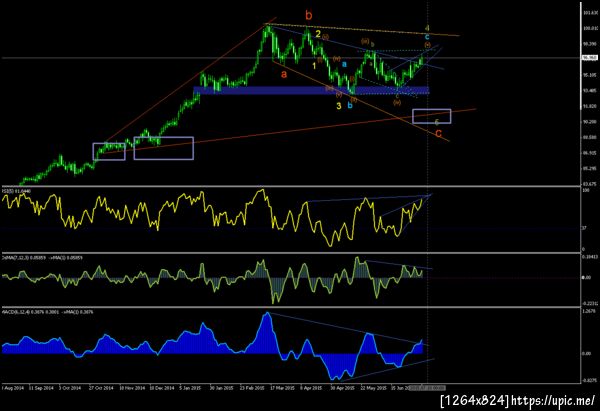Click the '30 Apr 2015' date label
The height and width of the screenshot is (411, 600).
(x=342, y=388)
